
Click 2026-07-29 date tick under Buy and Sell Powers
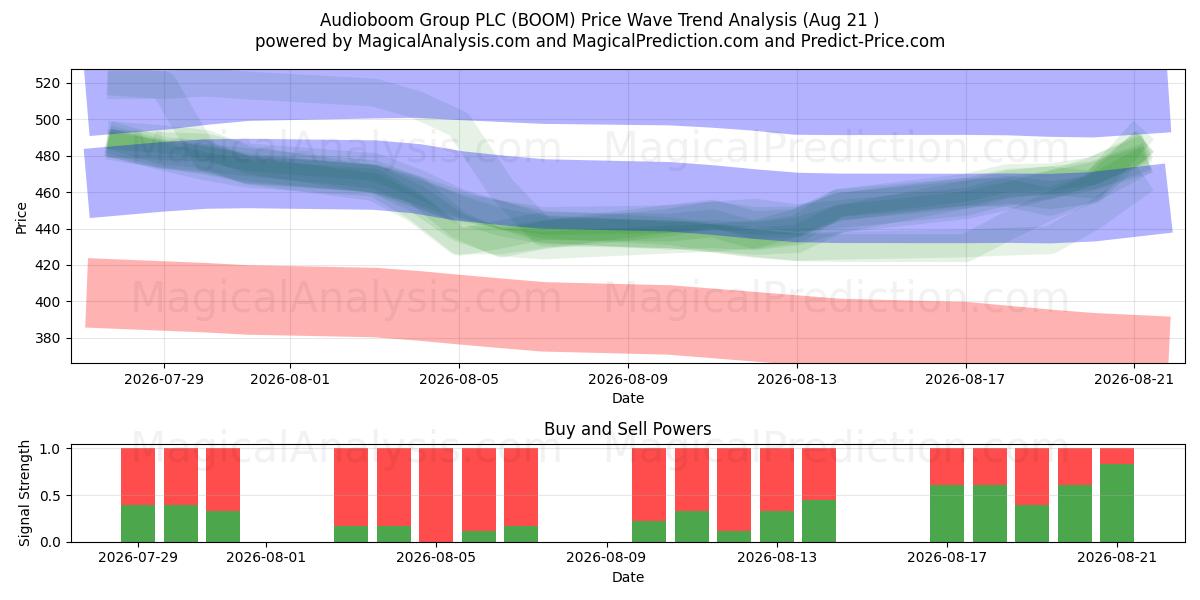coord(138,558)
